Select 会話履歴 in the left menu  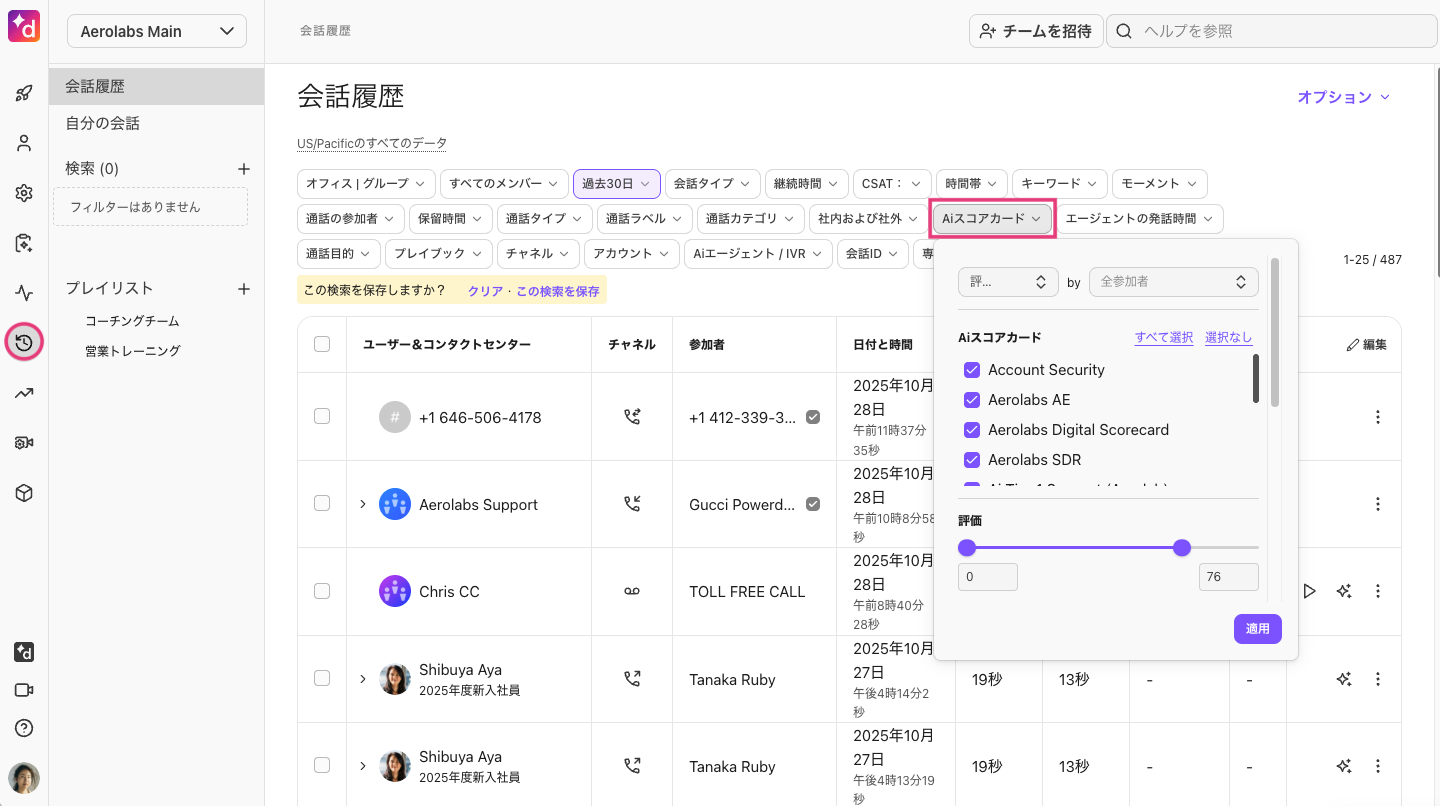tap(157, 87)
